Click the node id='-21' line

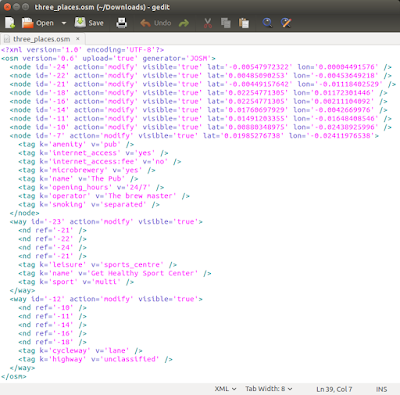203,84
